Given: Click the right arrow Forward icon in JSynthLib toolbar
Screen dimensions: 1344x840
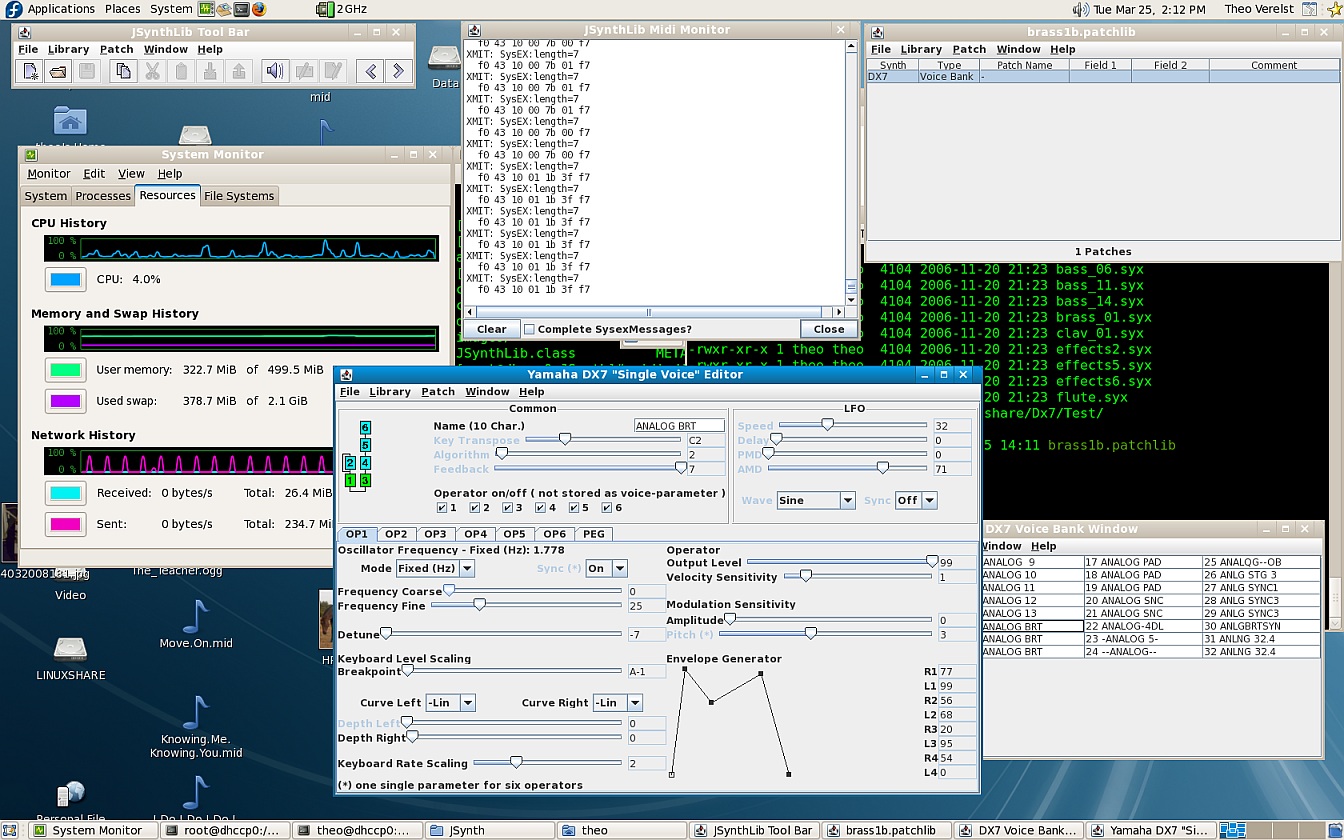Looking at the screenshot, I should (x=398, y=71).
